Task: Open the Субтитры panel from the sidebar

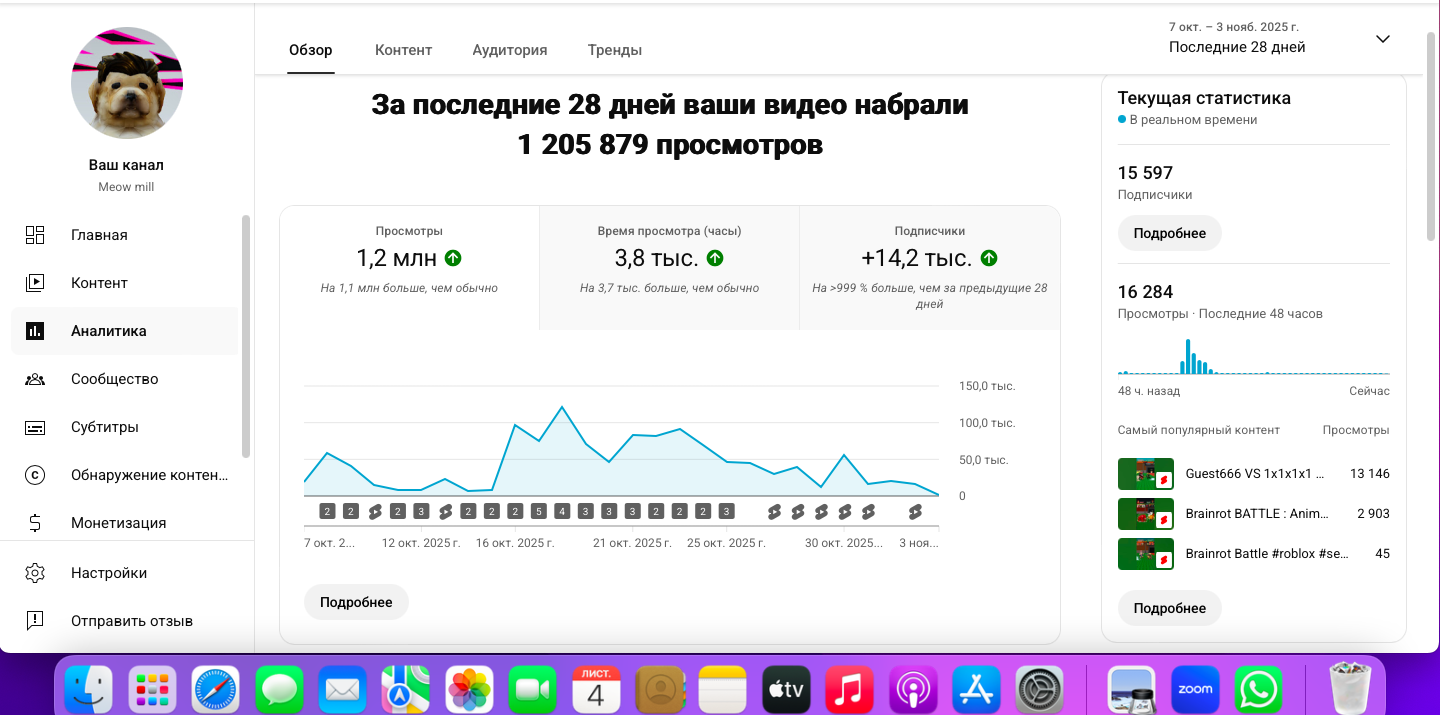Action: point(35,427)
